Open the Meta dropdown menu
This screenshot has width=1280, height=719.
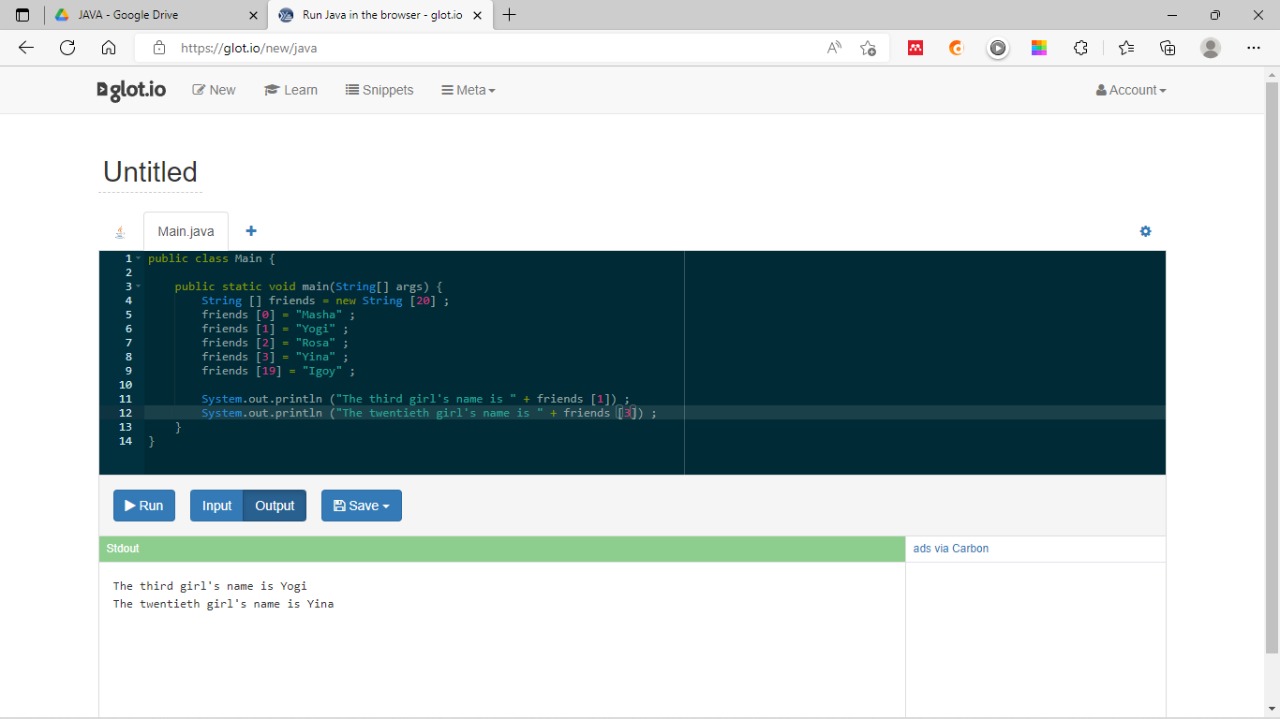468,90
